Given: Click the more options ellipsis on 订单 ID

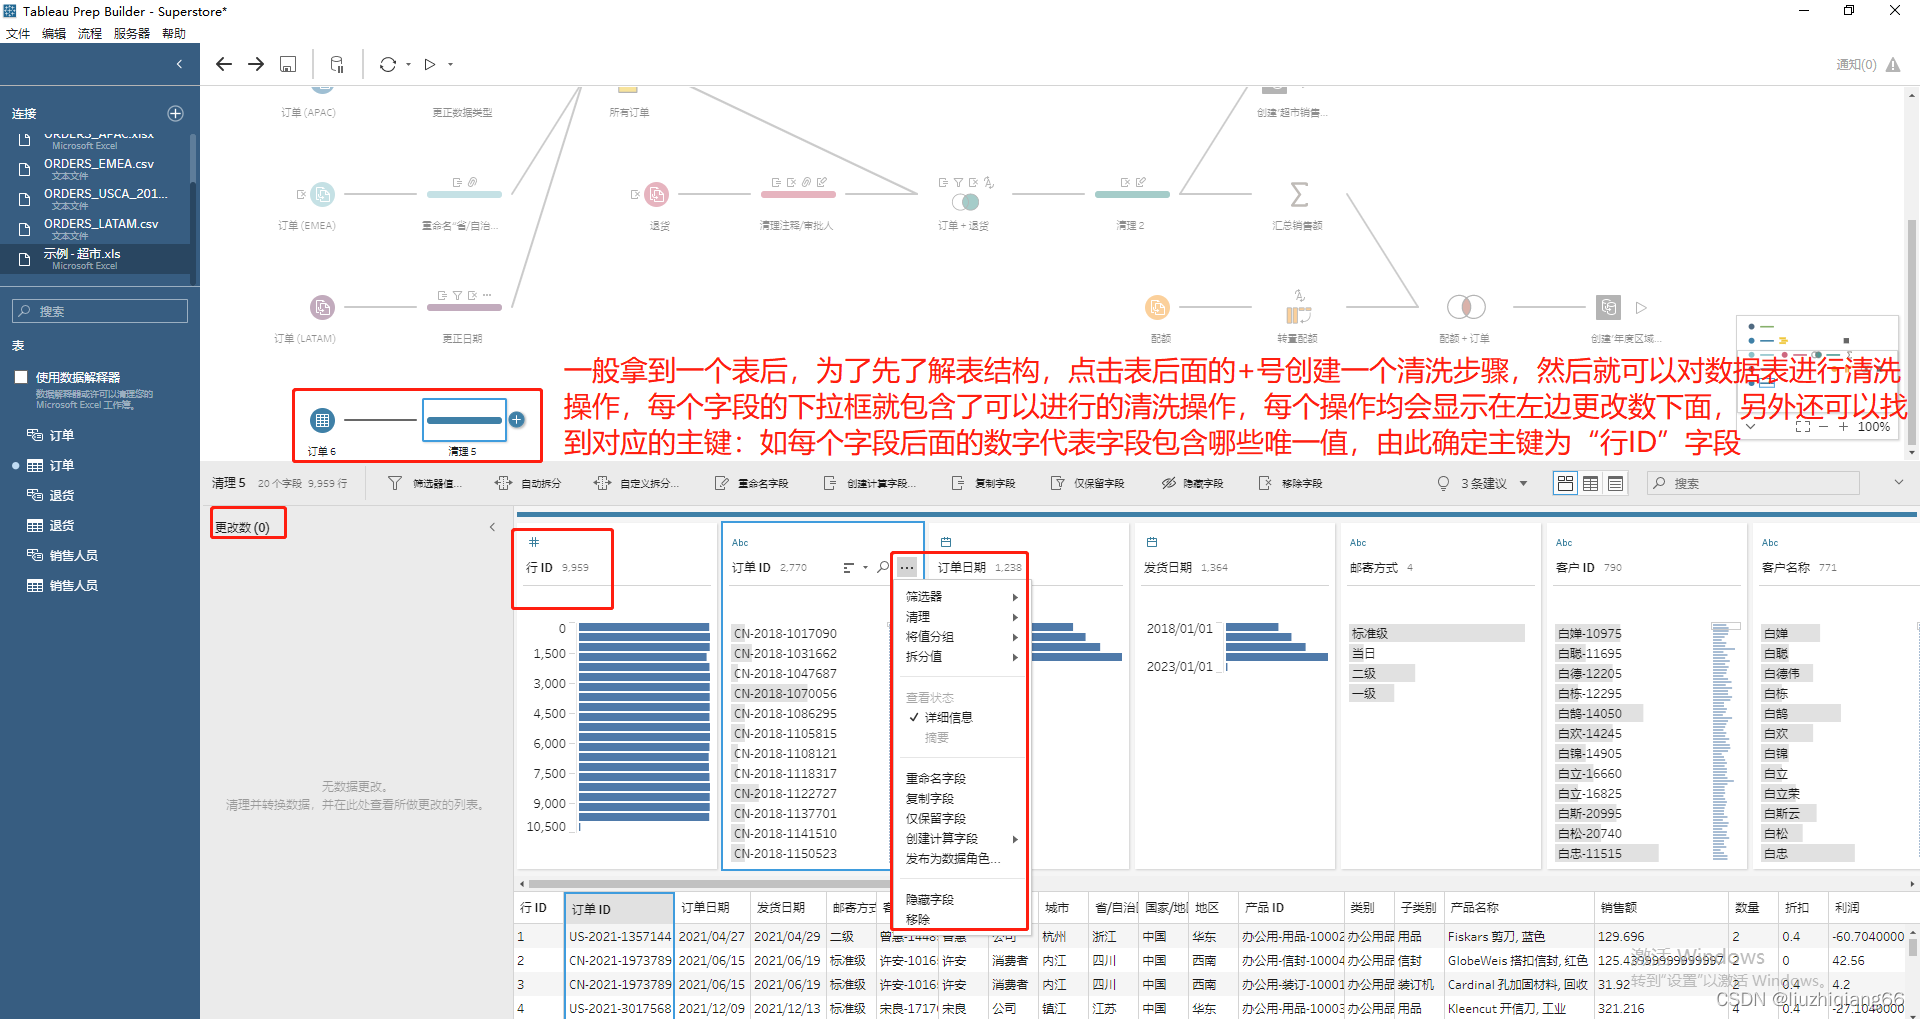Looking at the screenshot, I should coord(906,567).
